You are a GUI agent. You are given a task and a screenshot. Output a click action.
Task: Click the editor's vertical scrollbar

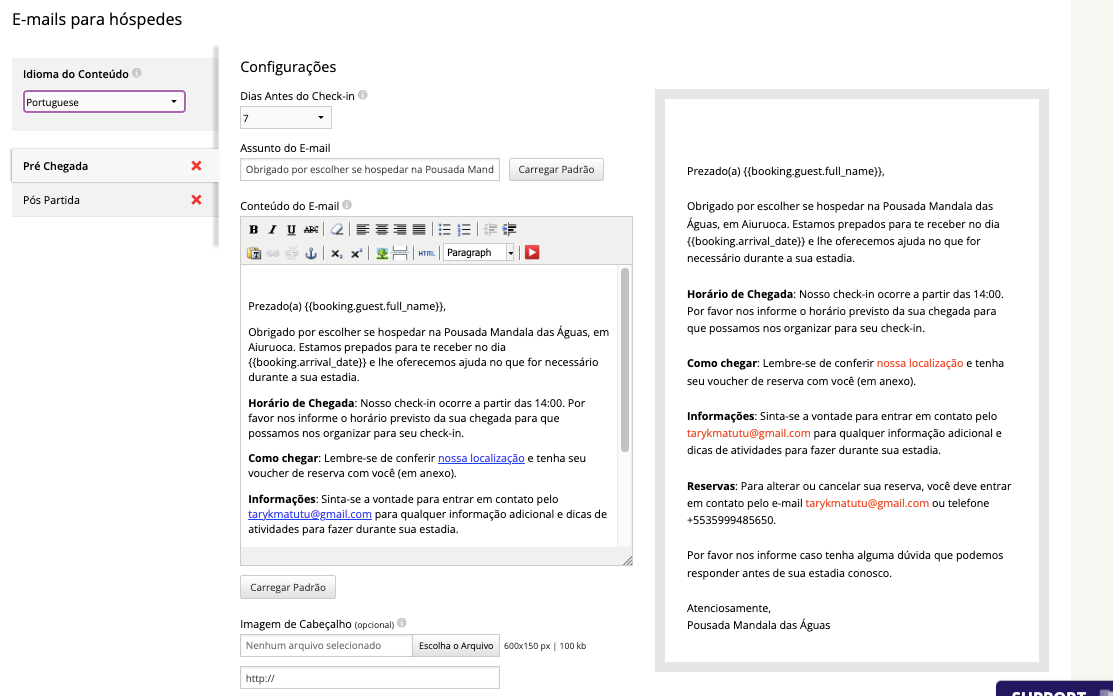tap(625, 359)
